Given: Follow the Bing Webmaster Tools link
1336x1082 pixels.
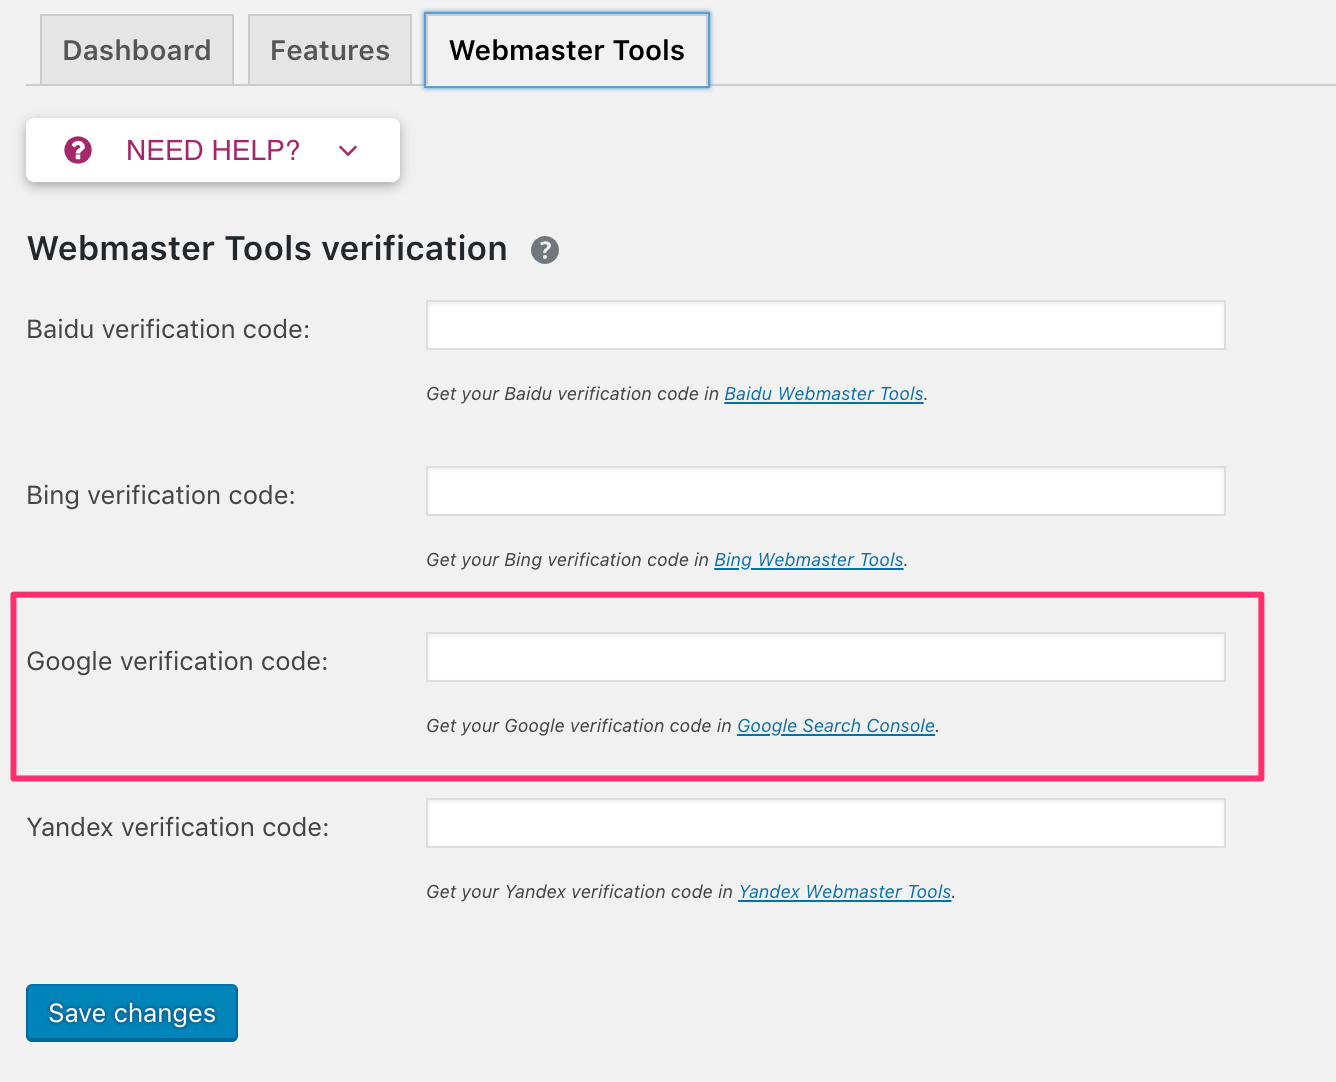Looking at the screenshot, I should point(808,560).
